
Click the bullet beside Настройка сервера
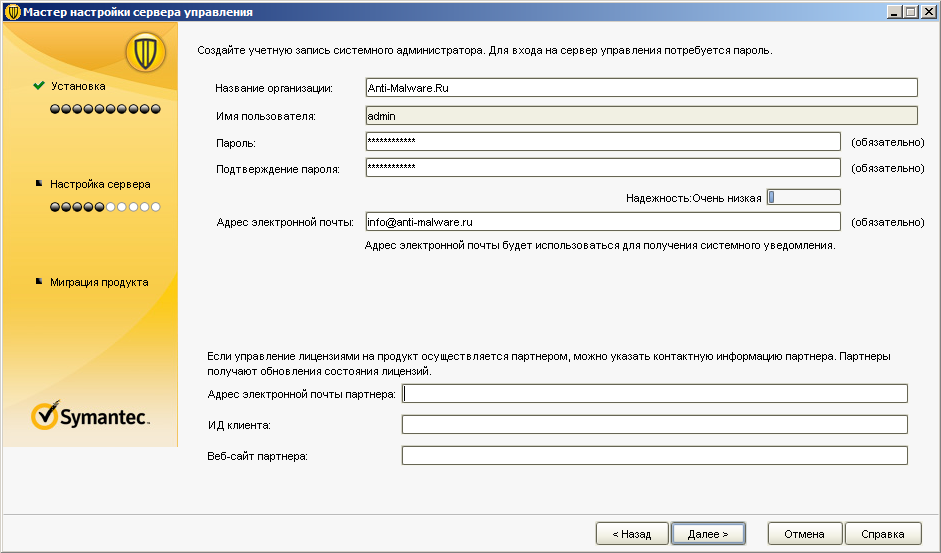click(39, 184)
